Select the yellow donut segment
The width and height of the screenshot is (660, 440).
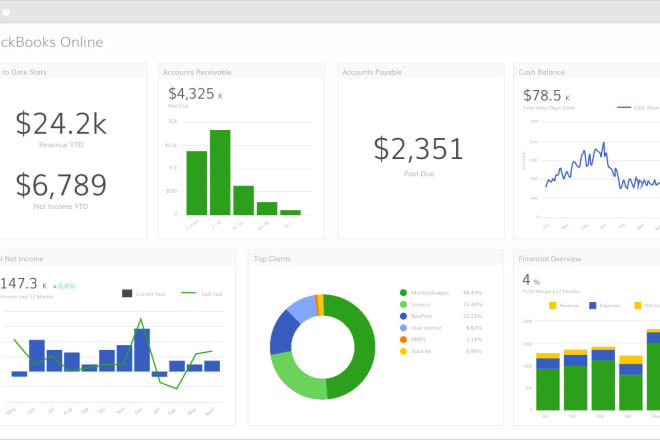[x=321, y=305]
